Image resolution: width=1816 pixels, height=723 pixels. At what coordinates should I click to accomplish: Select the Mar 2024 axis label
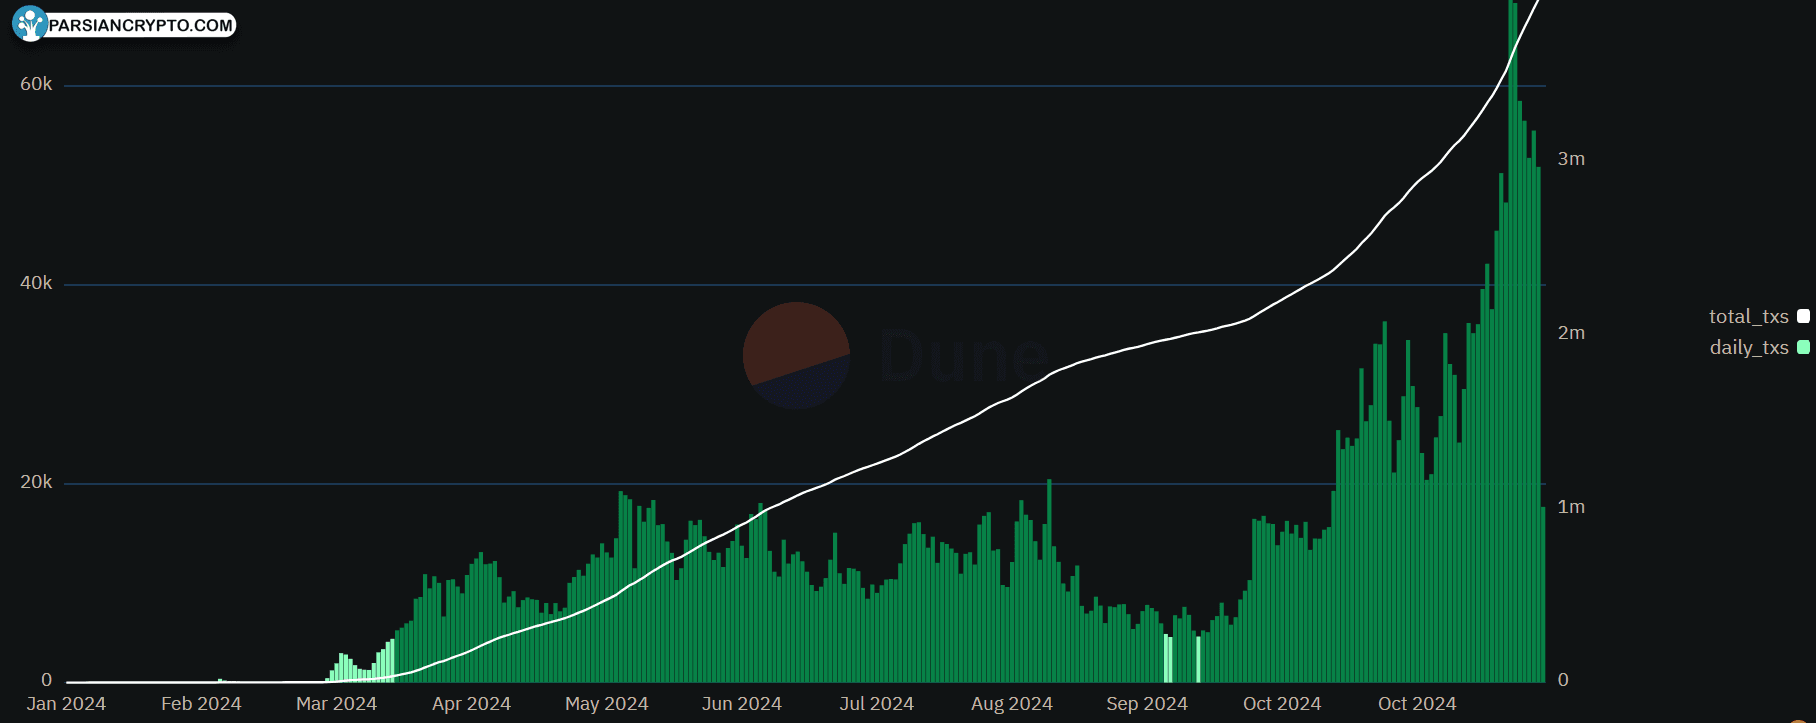(336, 704)
